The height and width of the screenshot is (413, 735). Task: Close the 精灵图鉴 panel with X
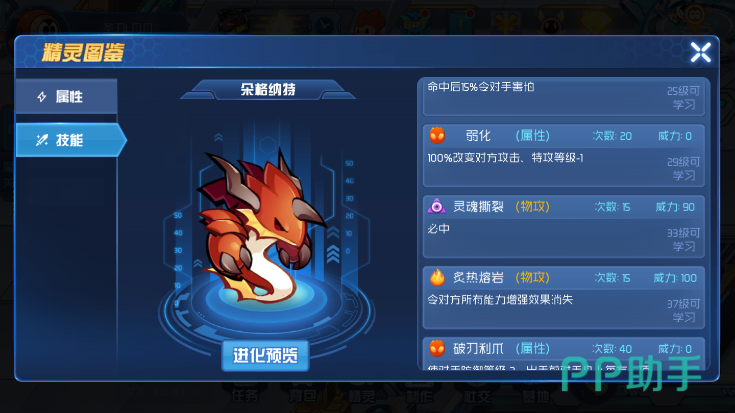coord(700,52)
